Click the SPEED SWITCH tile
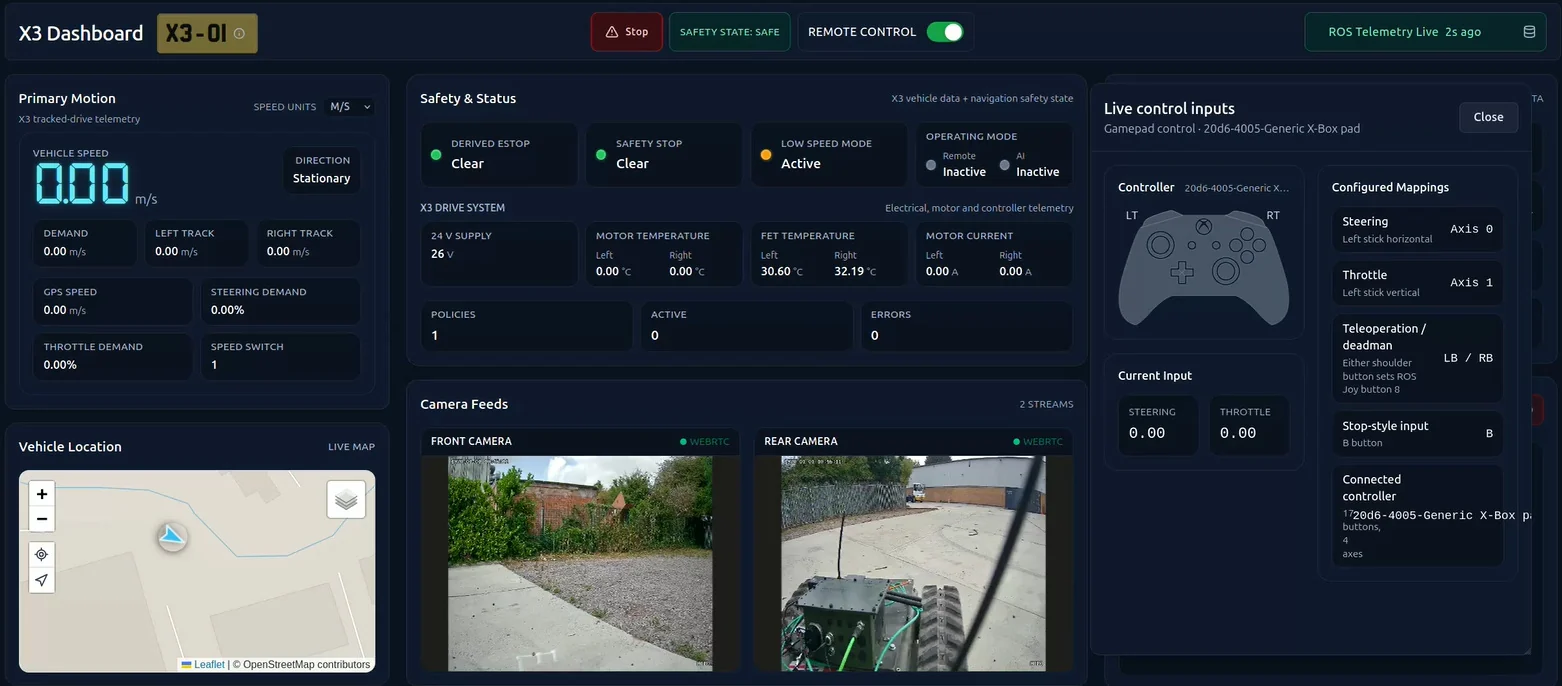This screenshot has height=686, width=1562. [280, 356]
